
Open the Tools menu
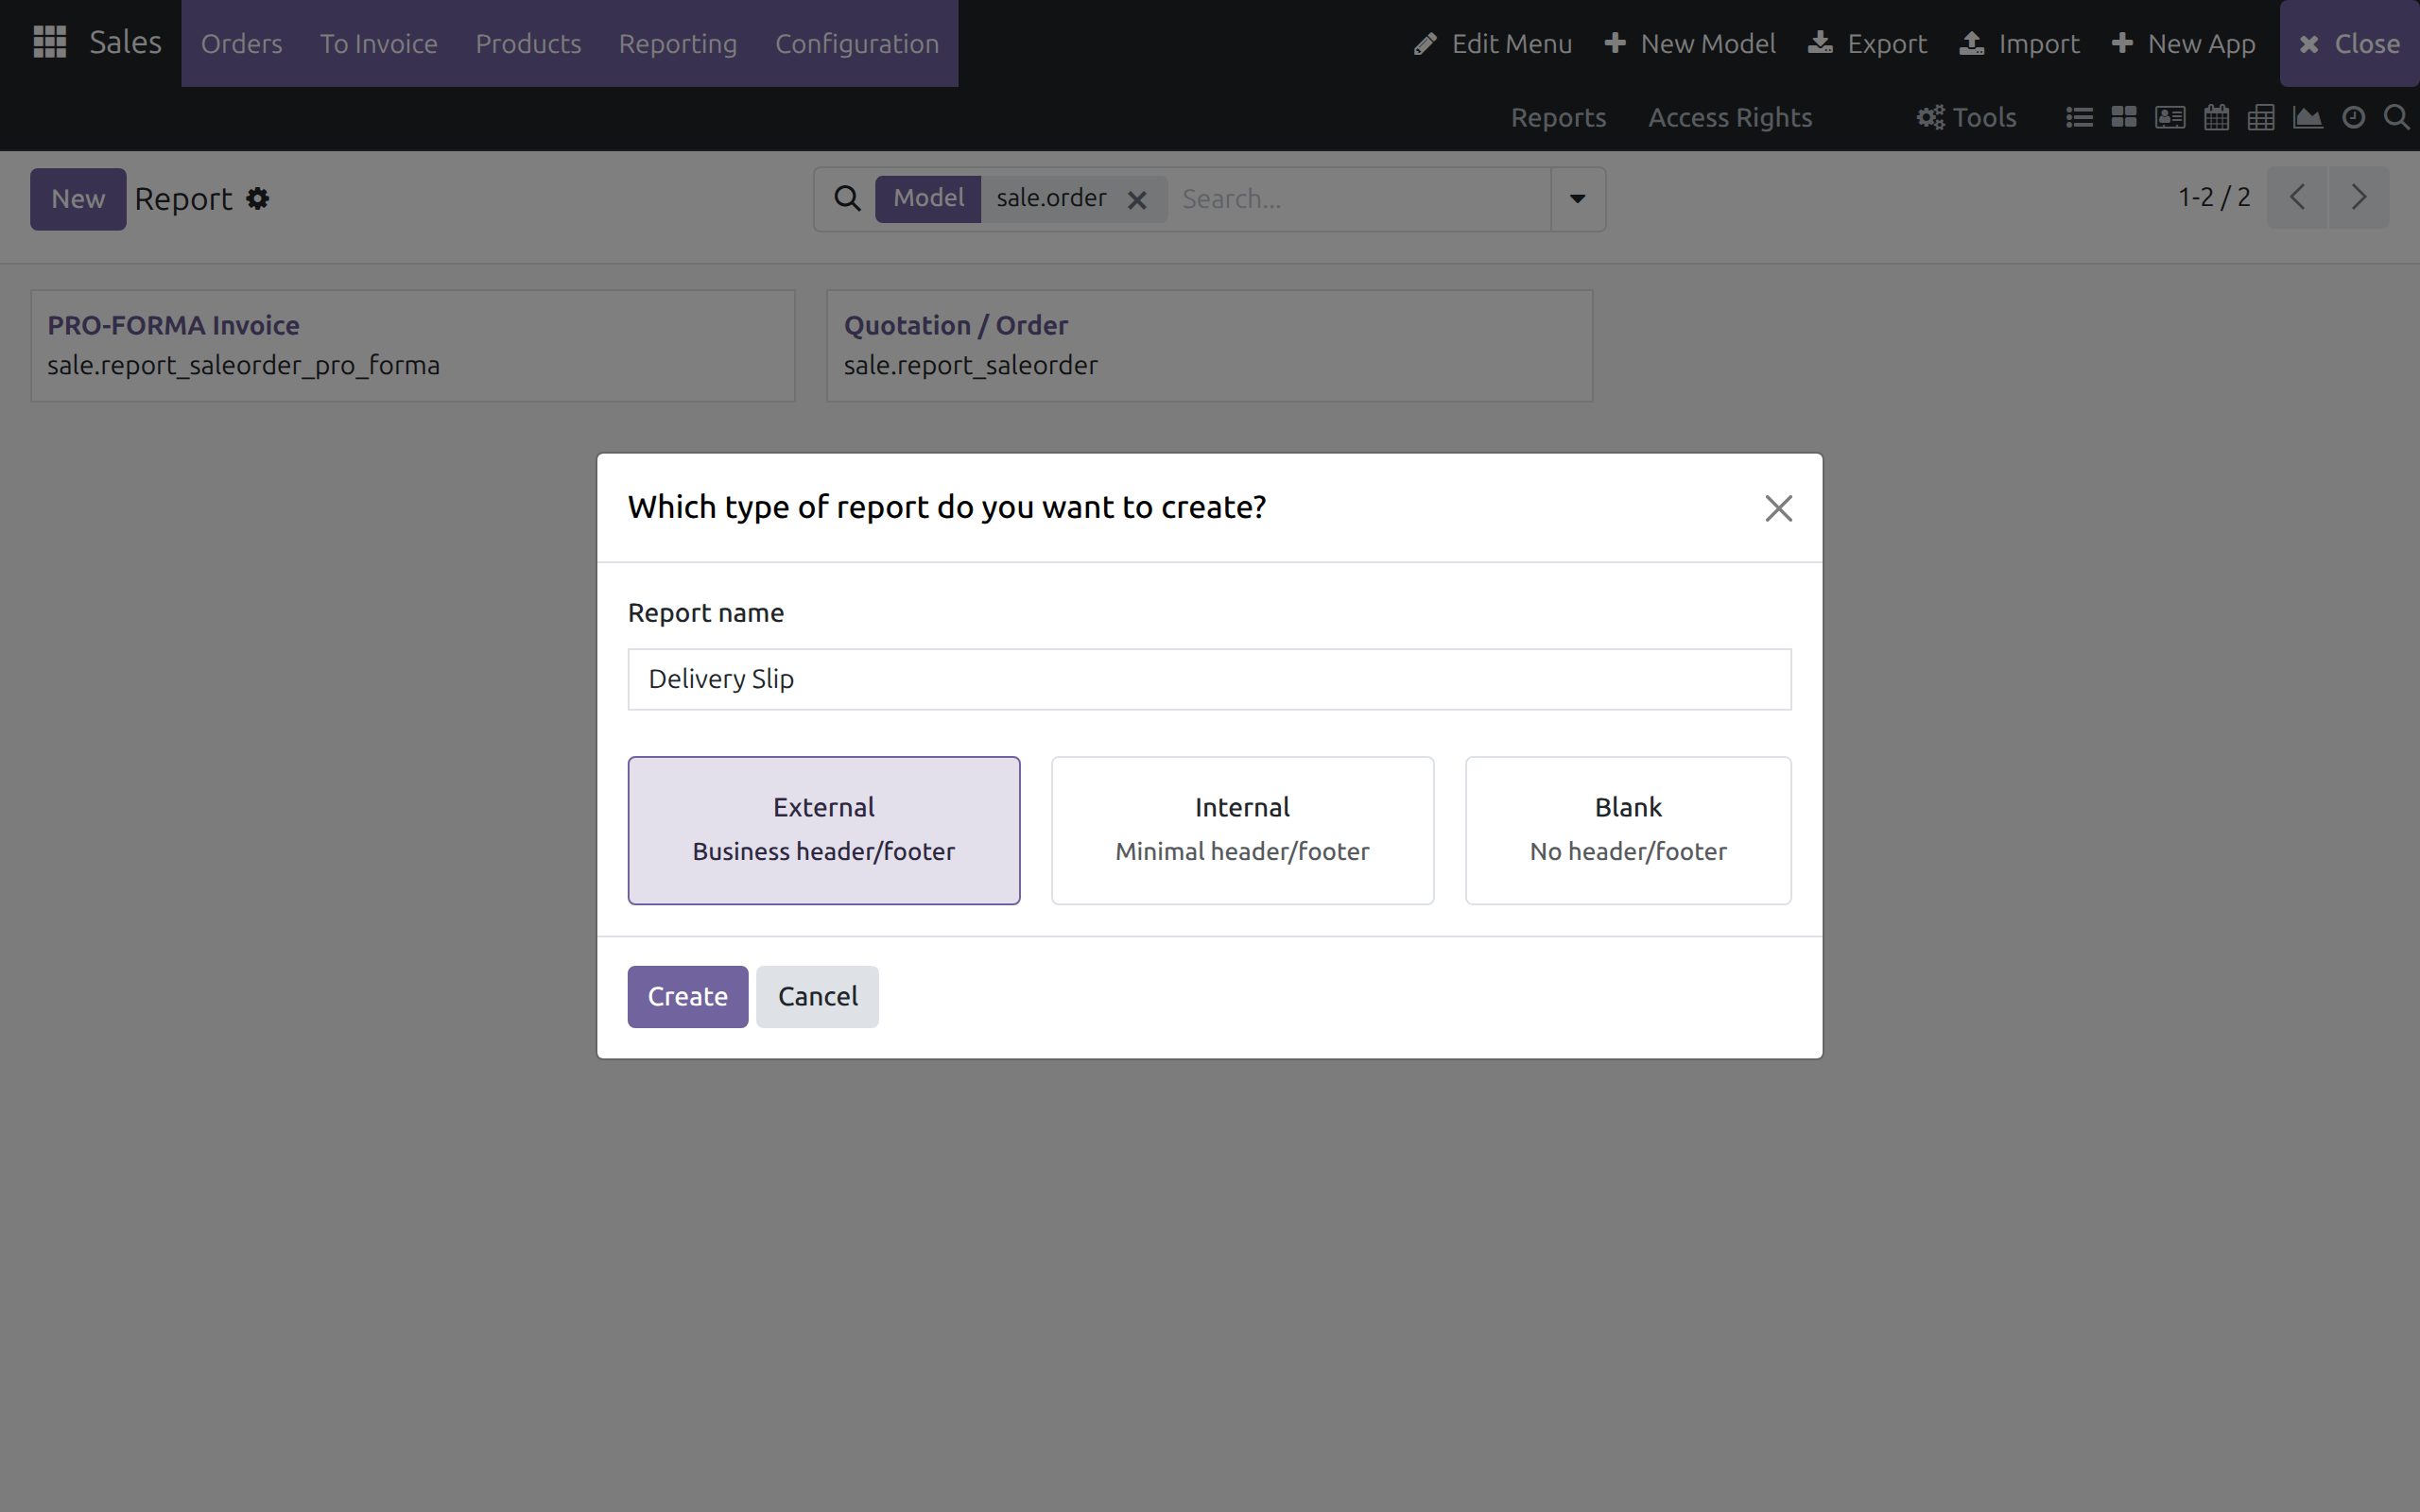[1966, 118]
